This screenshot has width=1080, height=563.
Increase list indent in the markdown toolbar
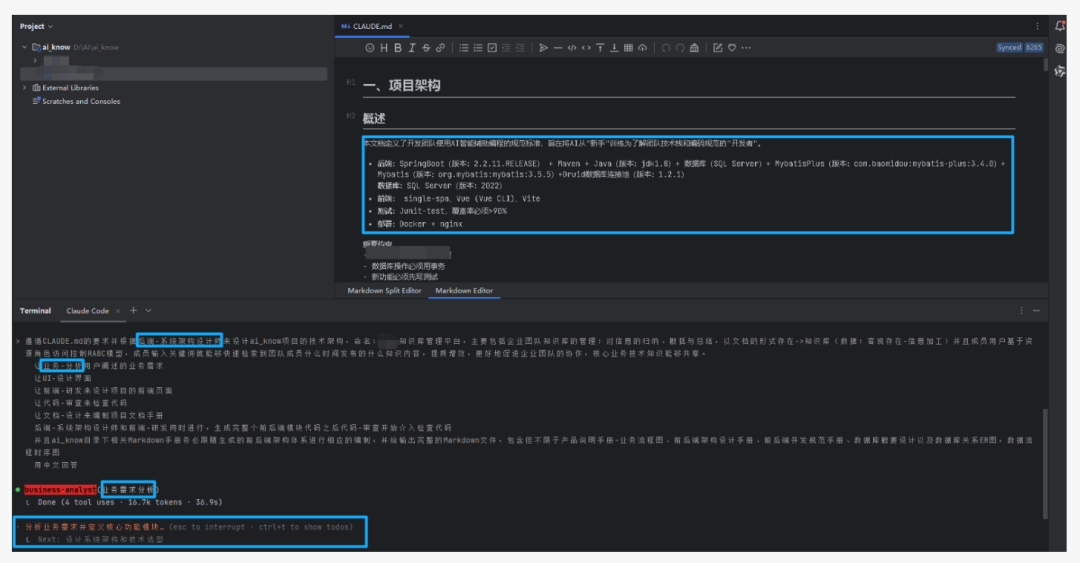click(x=520, y=48)
